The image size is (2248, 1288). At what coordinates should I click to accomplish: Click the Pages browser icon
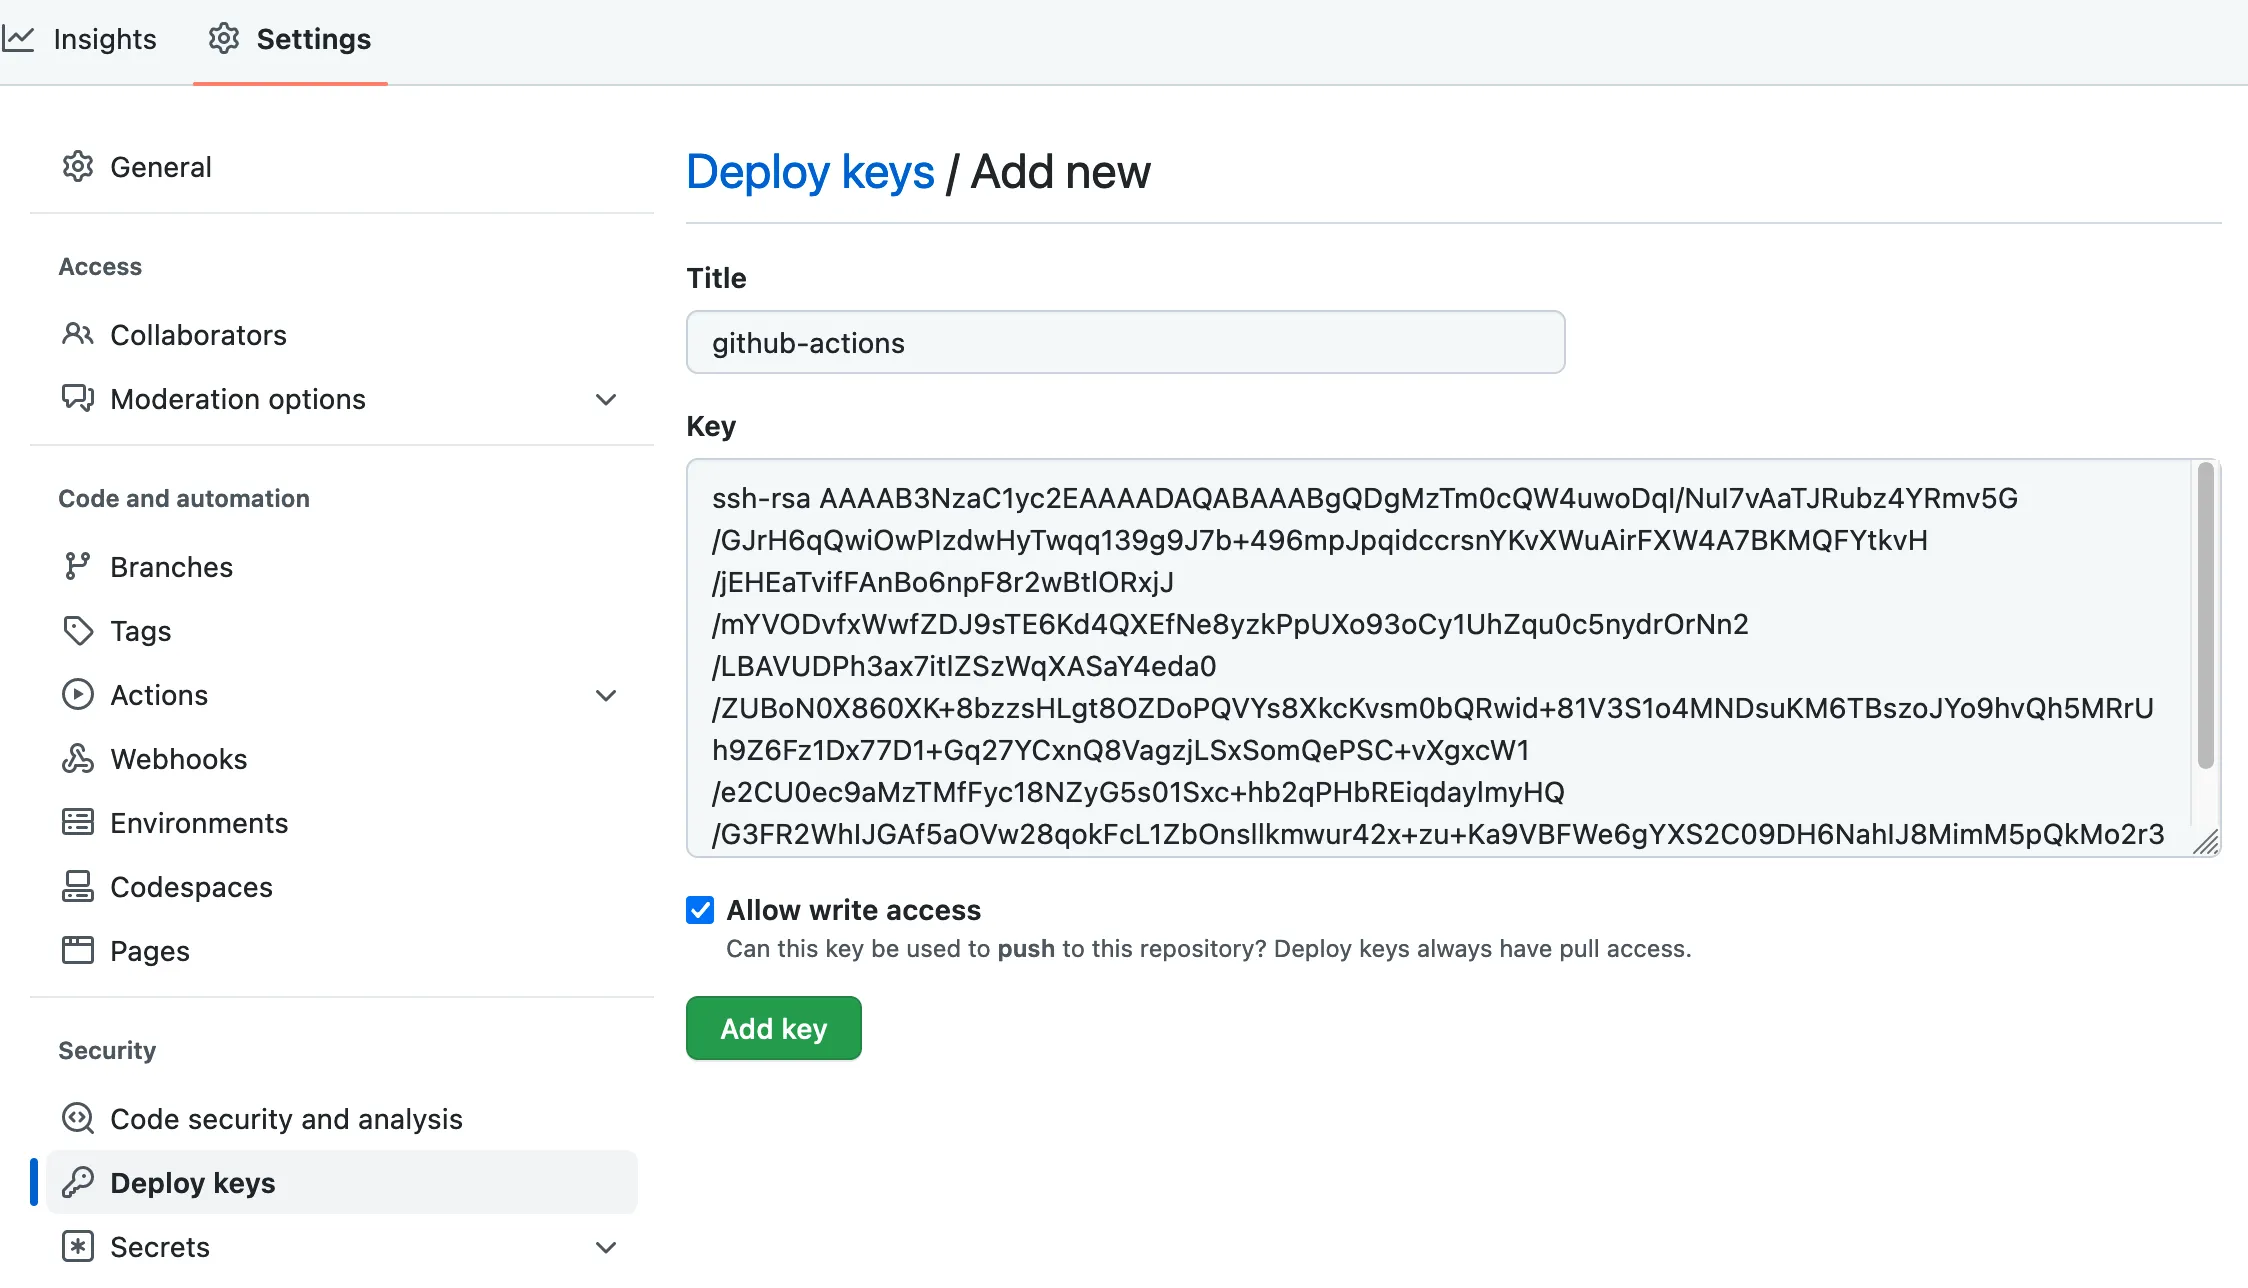click(x=78, y=951)
